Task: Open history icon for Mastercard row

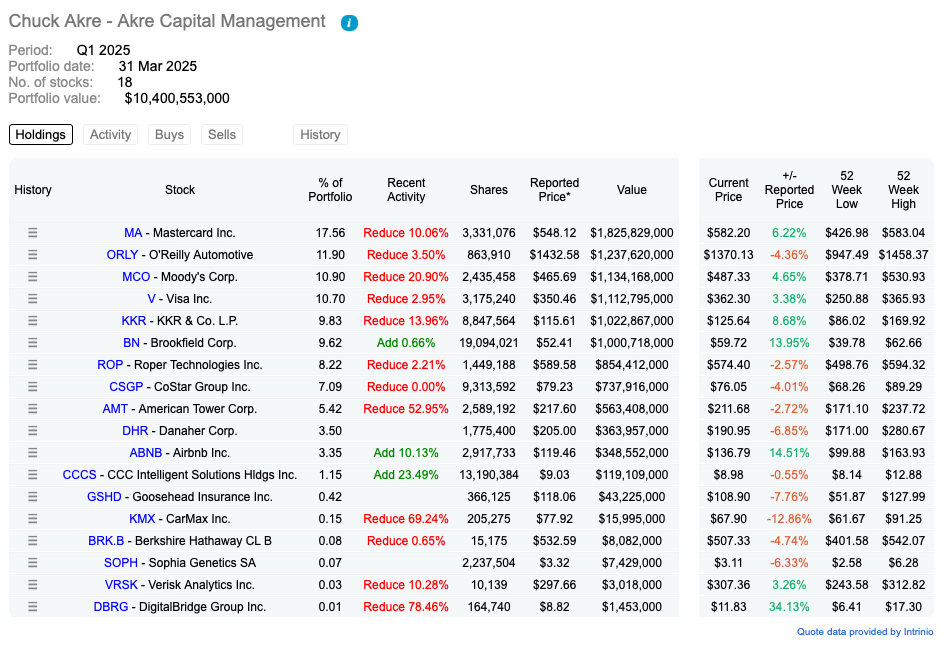Action: coord(33,233)
